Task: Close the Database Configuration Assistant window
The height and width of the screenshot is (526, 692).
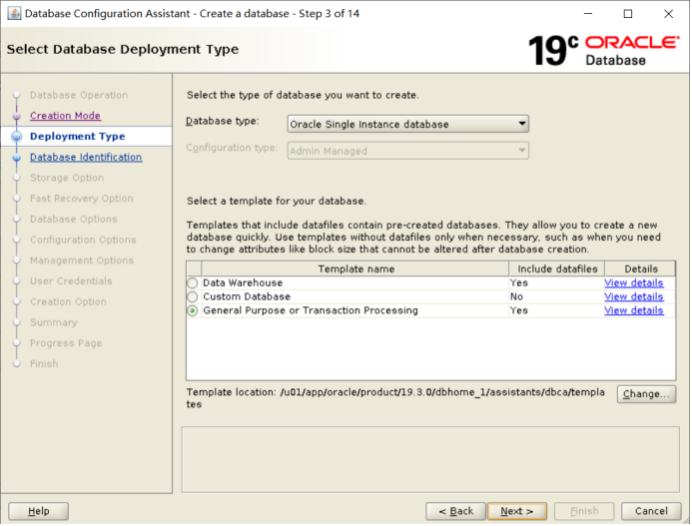Action: click(x=668, y=14)
